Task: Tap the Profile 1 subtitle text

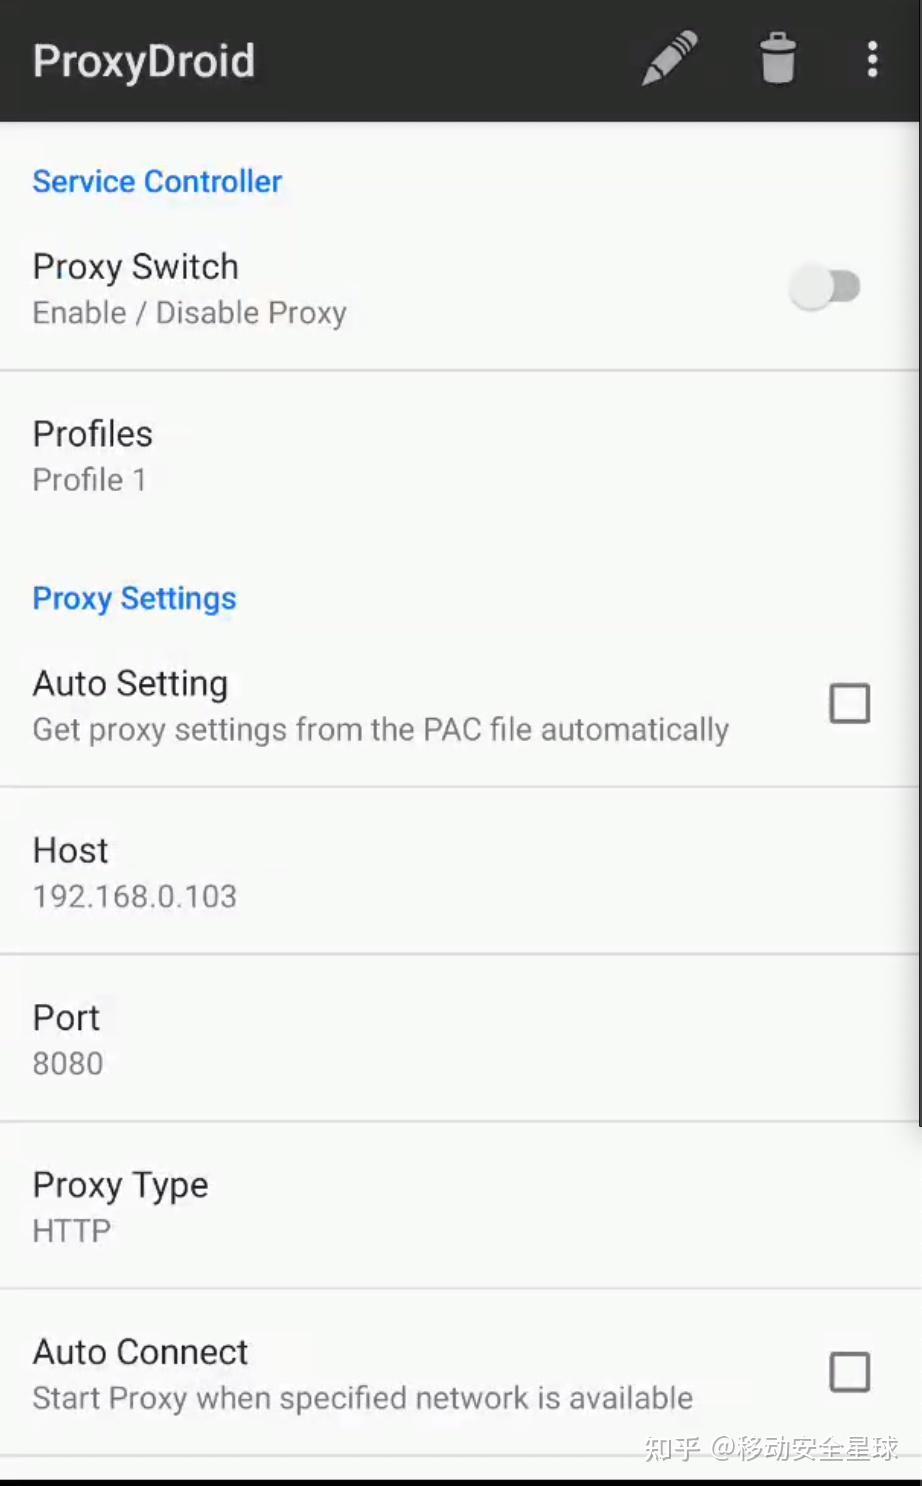Action: pos(90,480)
